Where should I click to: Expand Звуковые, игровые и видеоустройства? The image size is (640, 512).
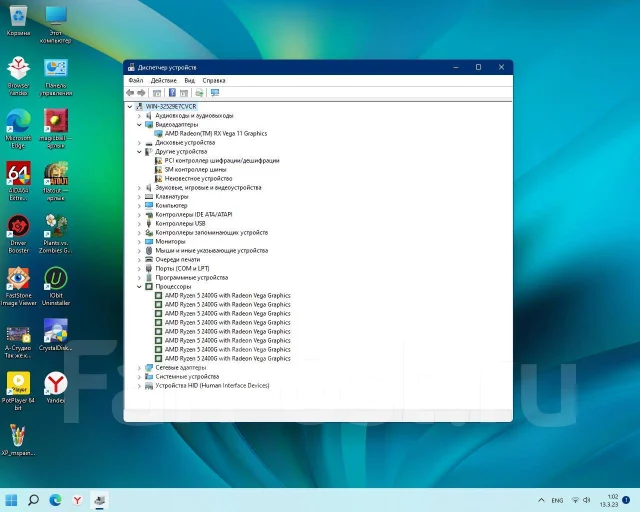(139, 188)
